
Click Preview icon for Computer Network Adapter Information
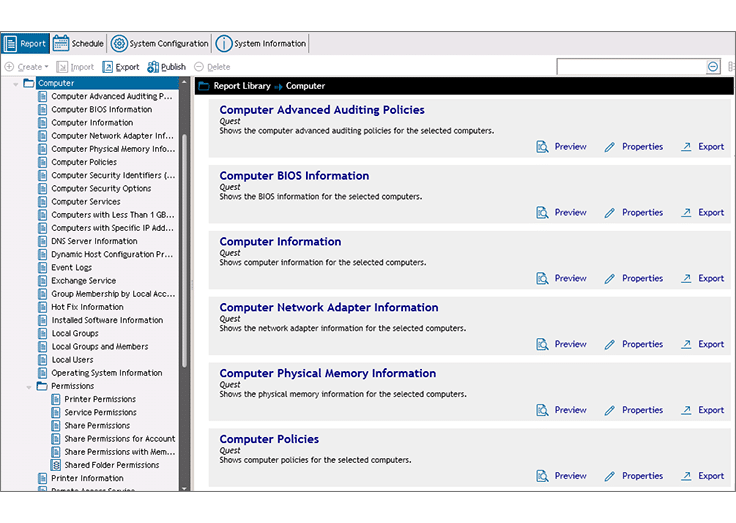point(542,344)
